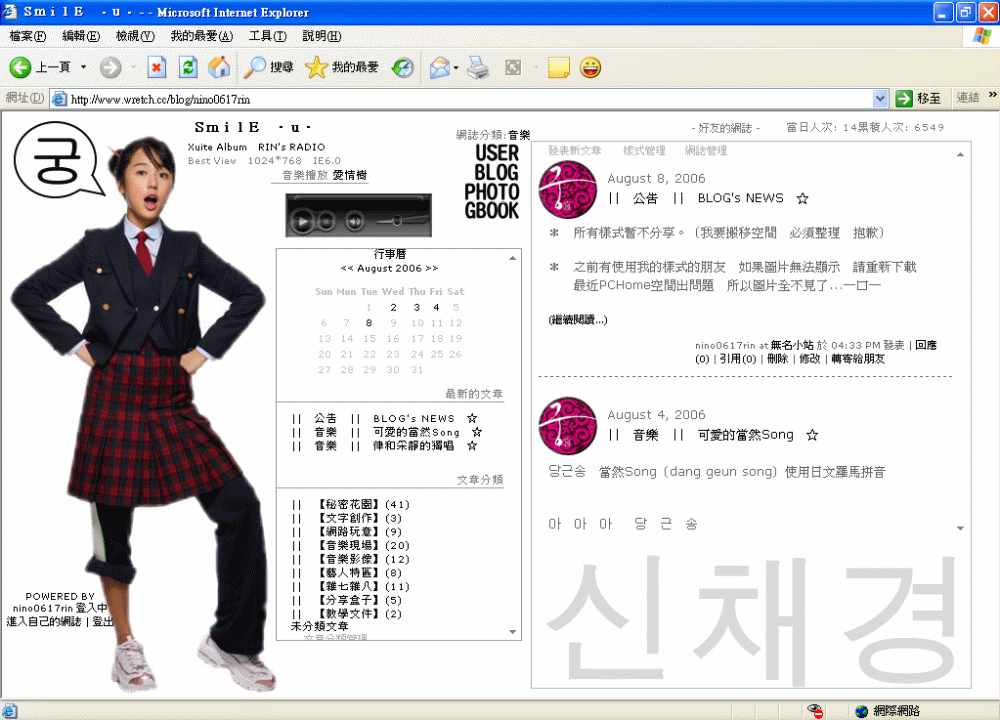Stop page loading with the Stop icon
The height and width of the screenshot is (720, 1000).
[x=157, y=67]
